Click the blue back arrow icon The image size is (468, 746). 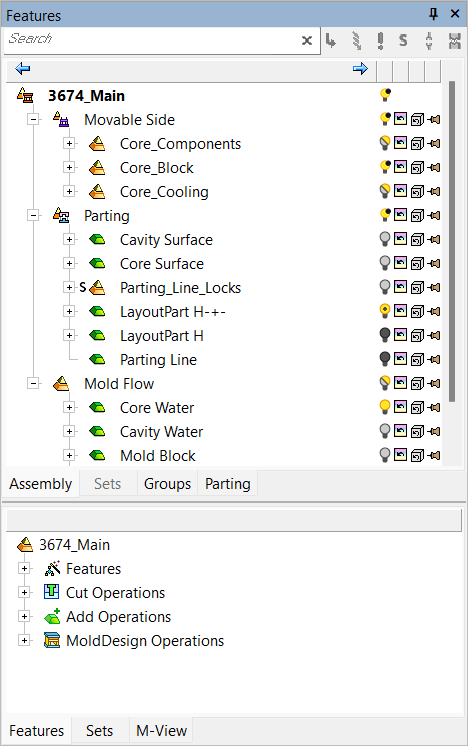[x=22, y=69]
